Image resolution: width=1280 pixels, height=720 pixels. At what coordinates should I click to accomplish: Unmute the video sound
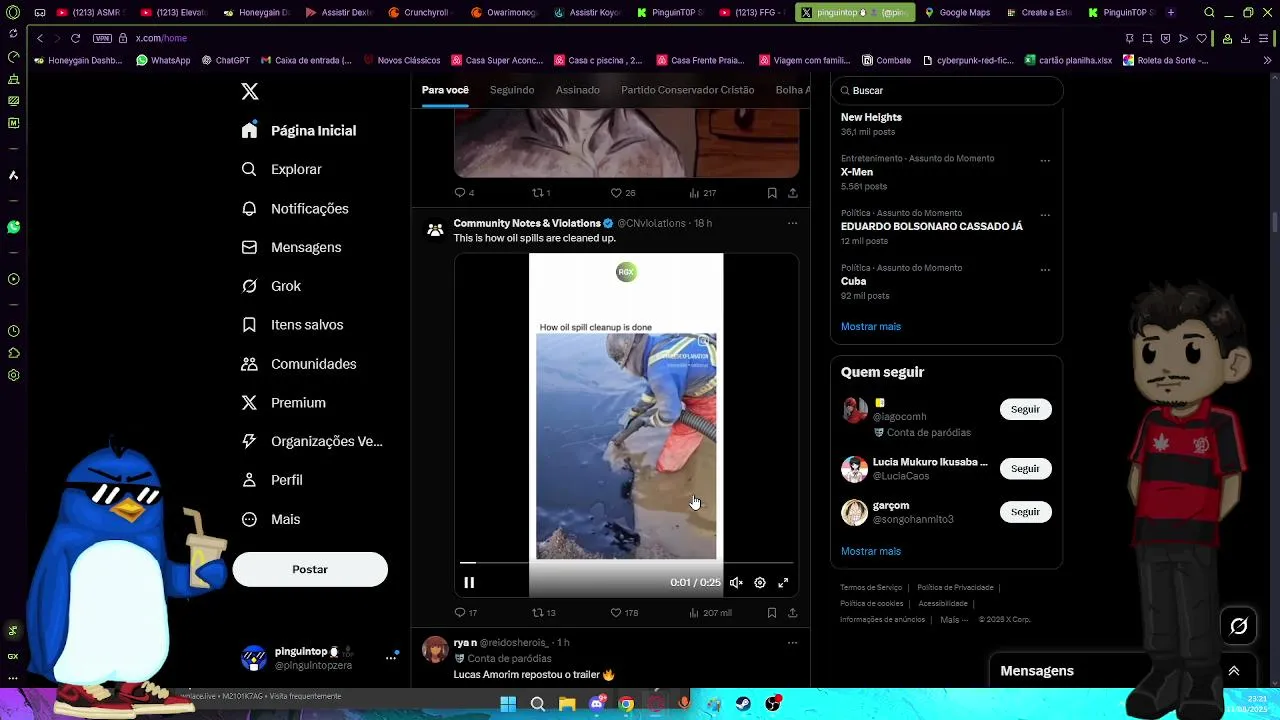(x=736, y=583)
